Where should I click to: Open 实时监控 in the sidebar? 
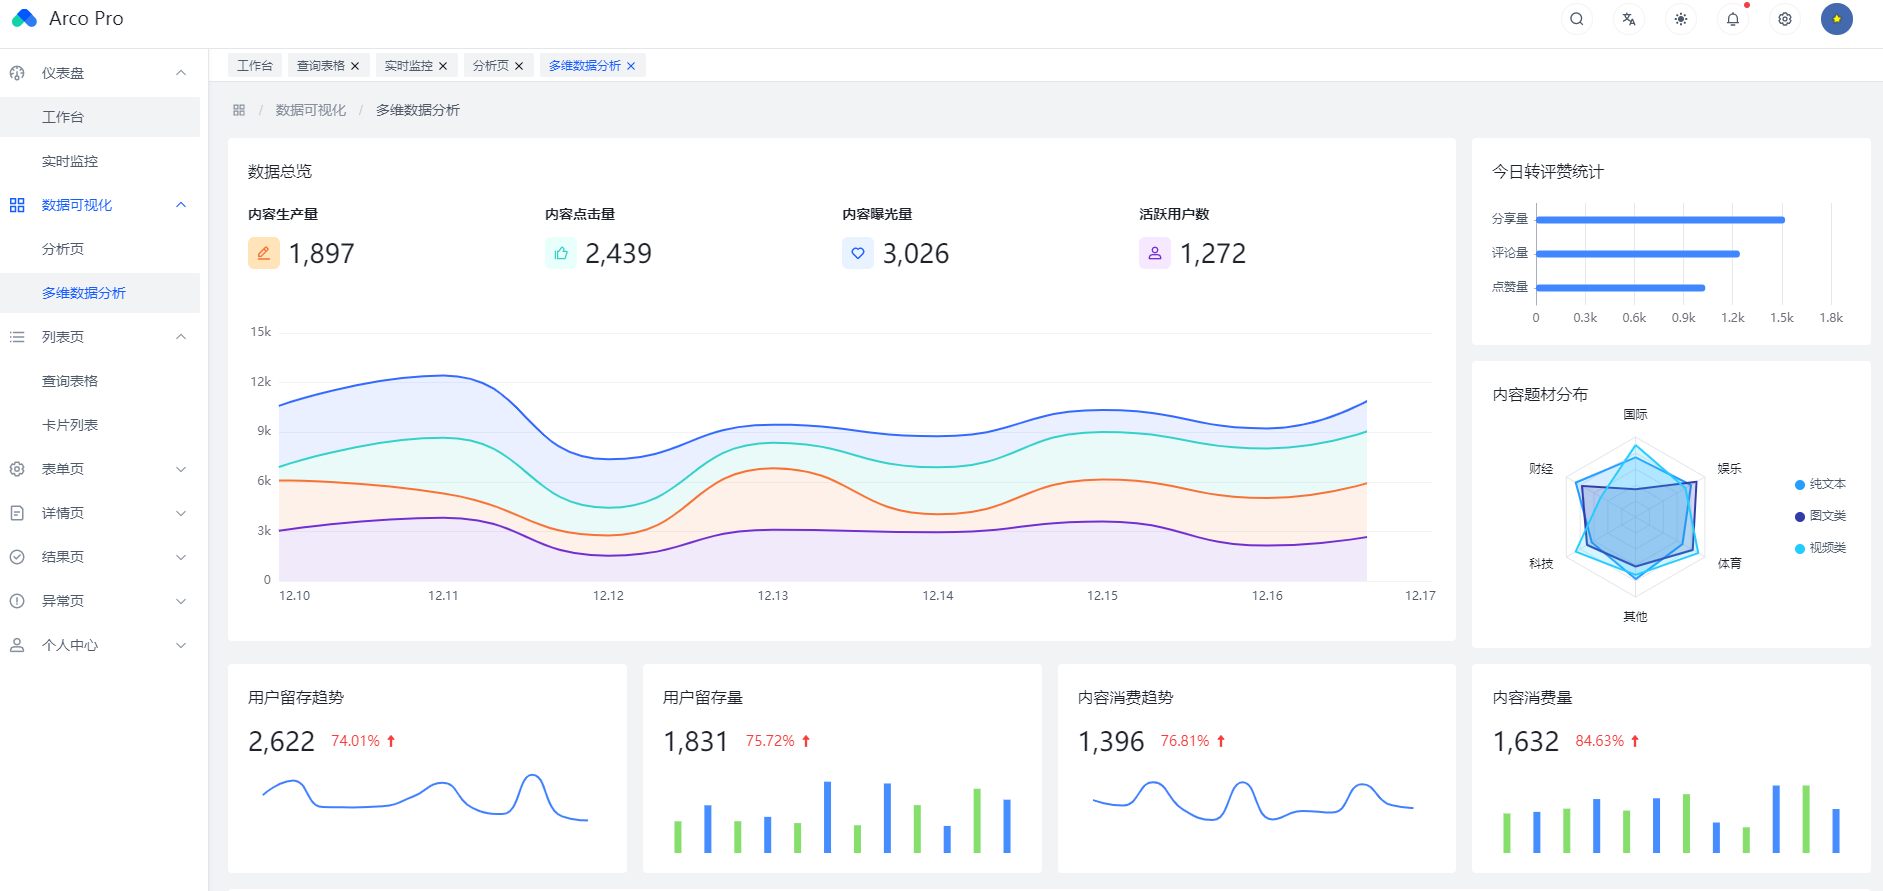point(100,161)
